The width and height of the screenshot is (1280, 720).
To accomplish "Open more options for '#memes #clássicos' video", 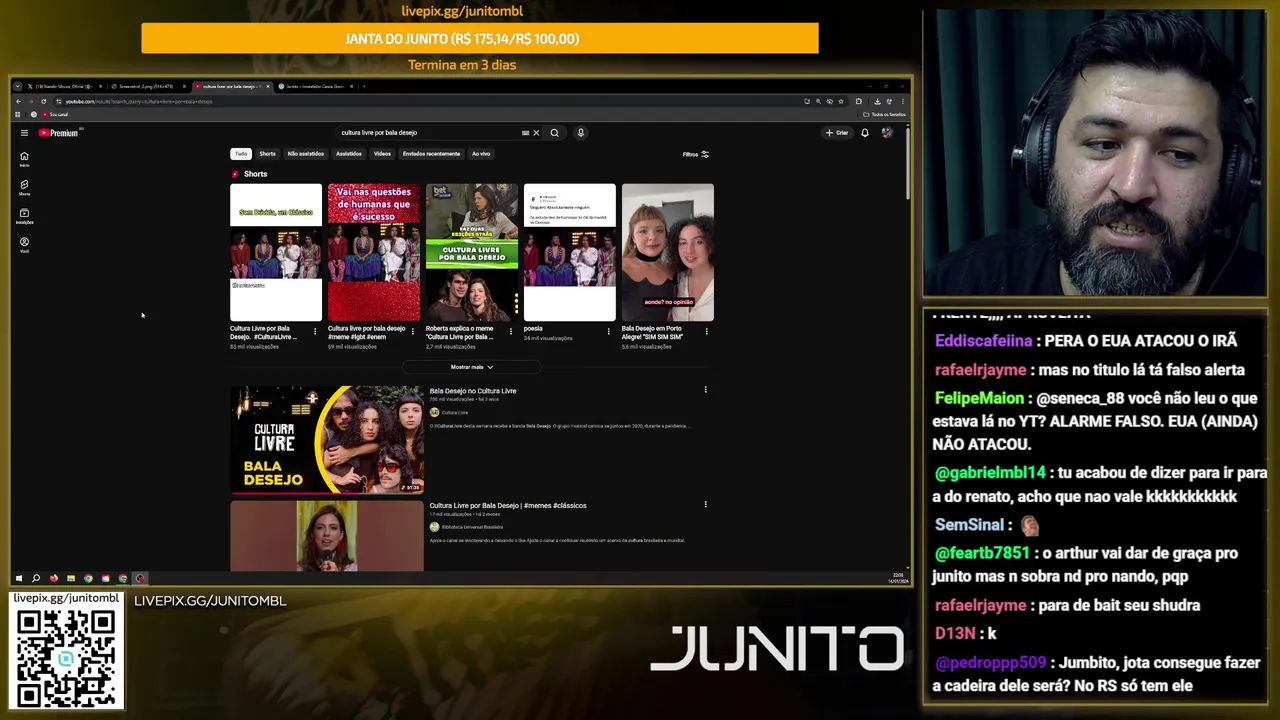I will click(x=705, y=504).
